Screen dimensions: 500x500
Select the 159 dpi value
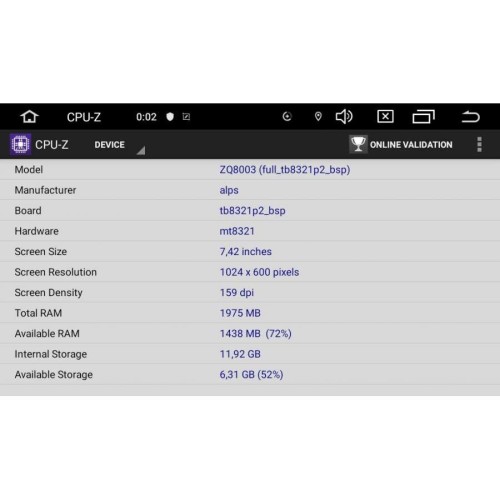(237, 293)
